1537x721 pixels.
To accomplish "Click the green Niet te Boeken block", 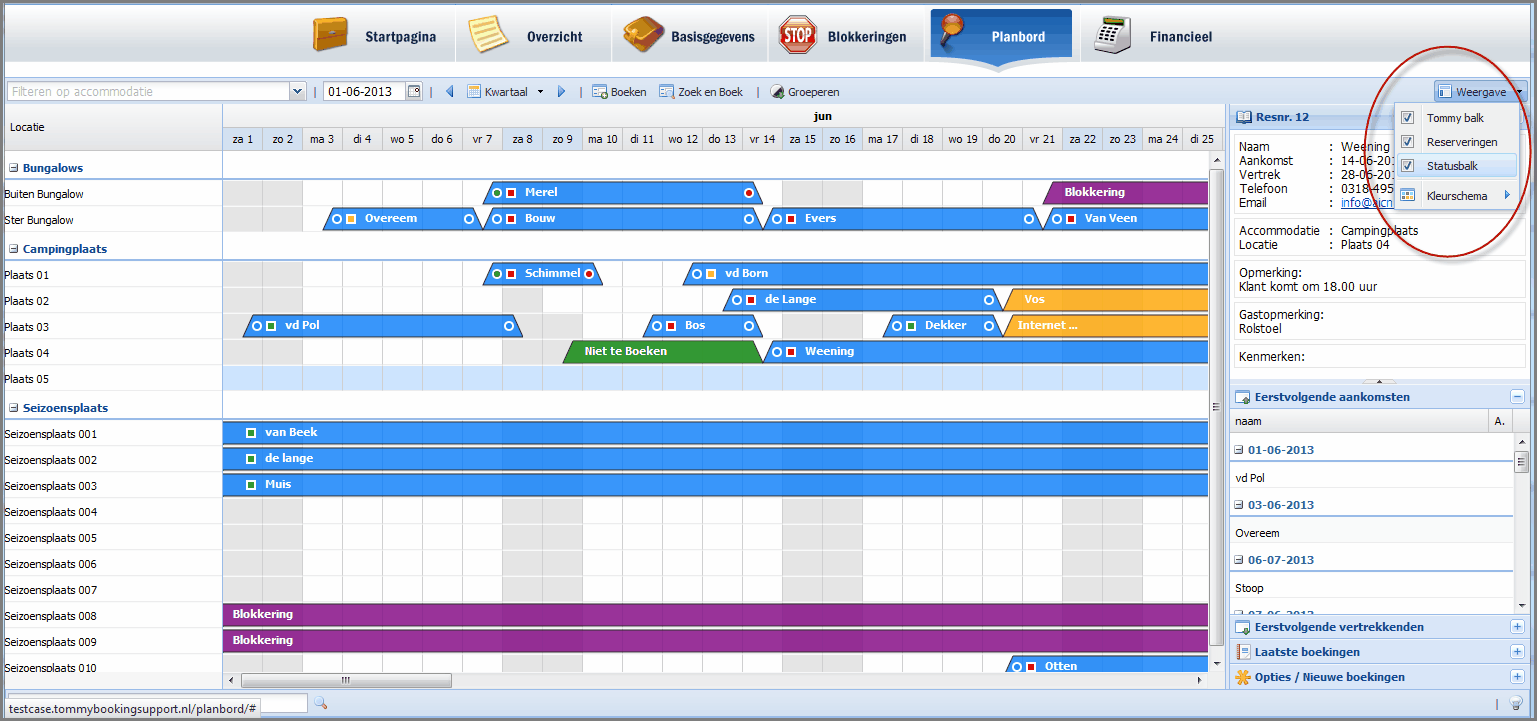I will (663, 352).
